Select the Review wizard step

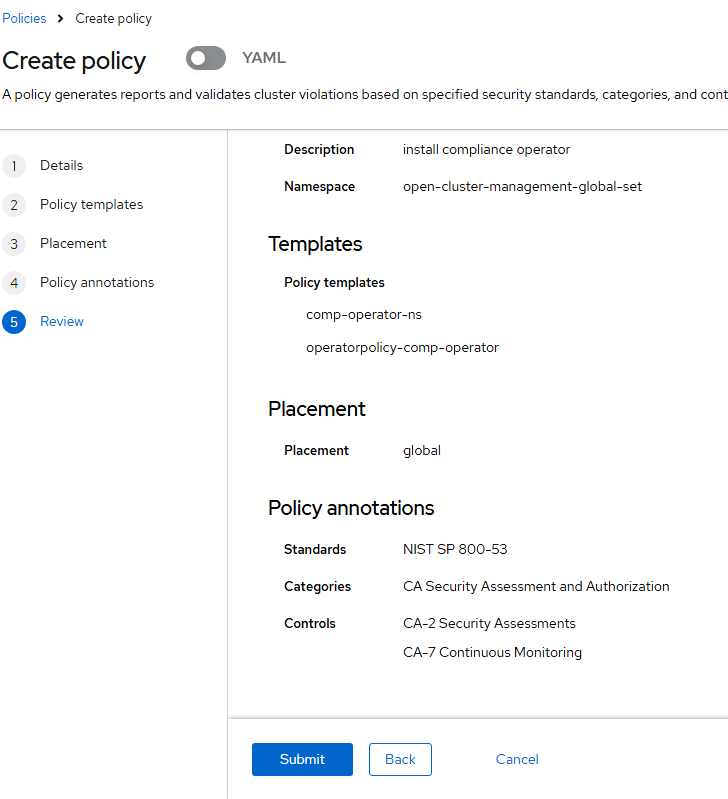pos(62,322)
